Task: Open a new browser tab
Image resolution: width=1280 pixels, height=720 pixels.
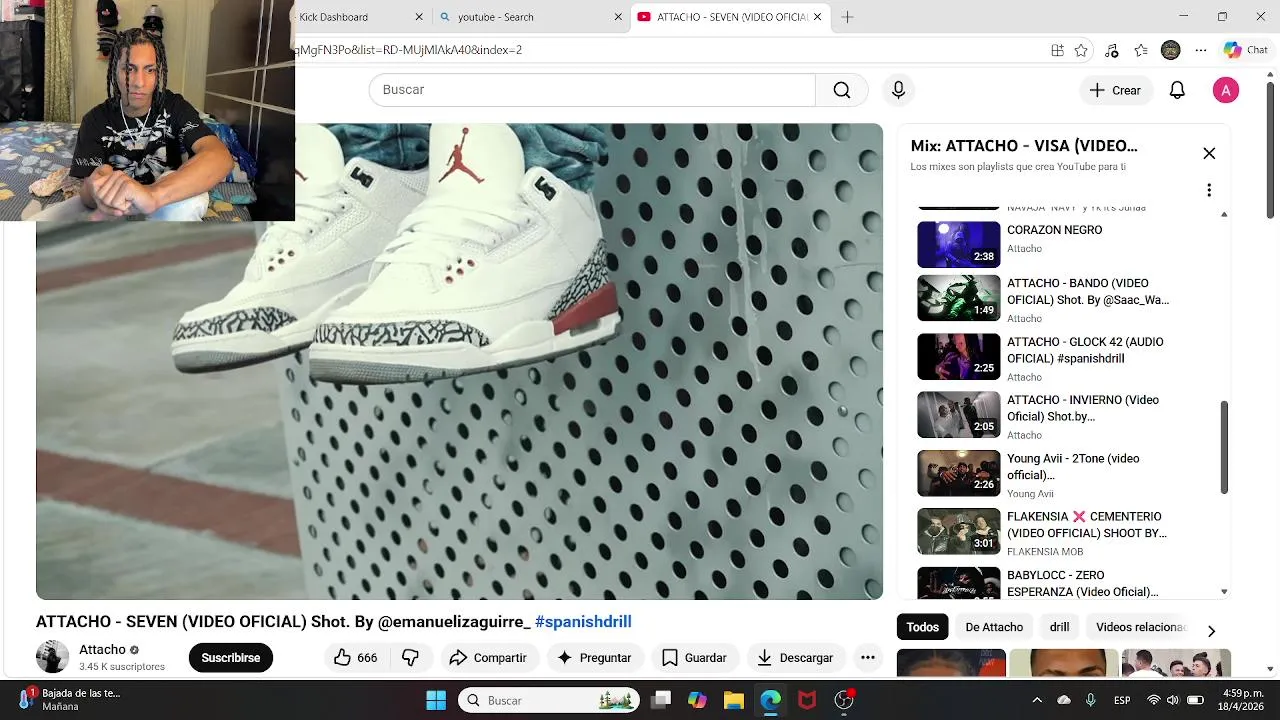Action: pyautogui.click(x=847, y=17)
